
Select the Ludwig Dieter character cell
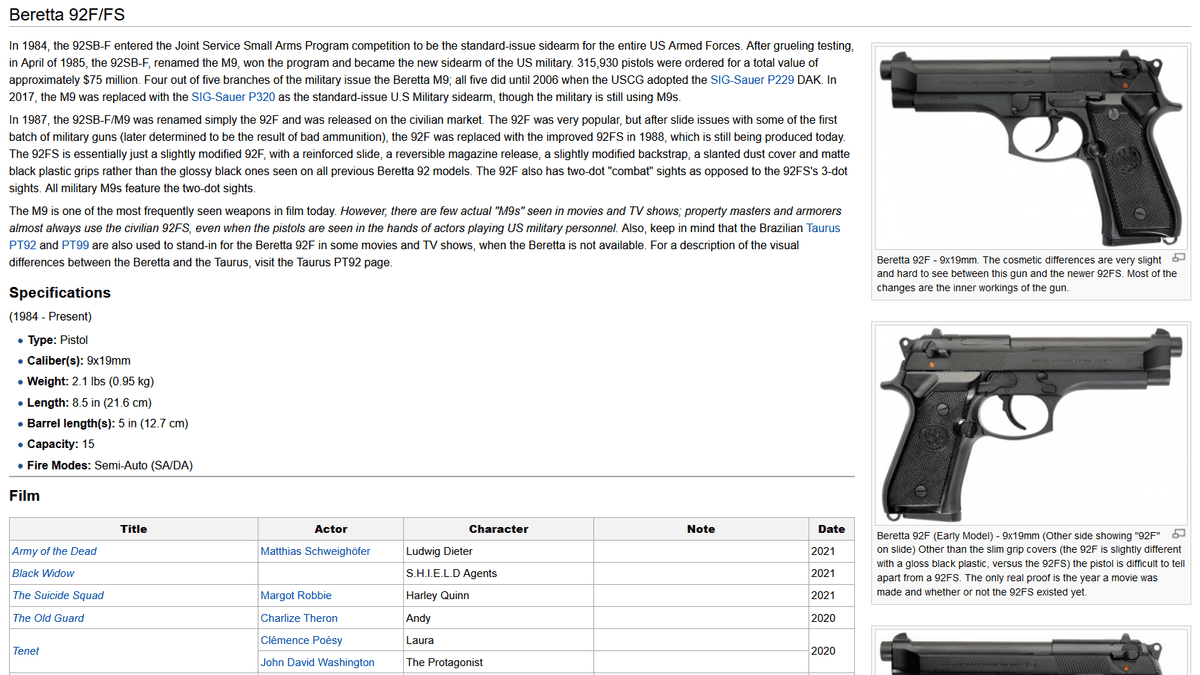tap(498, 551)
